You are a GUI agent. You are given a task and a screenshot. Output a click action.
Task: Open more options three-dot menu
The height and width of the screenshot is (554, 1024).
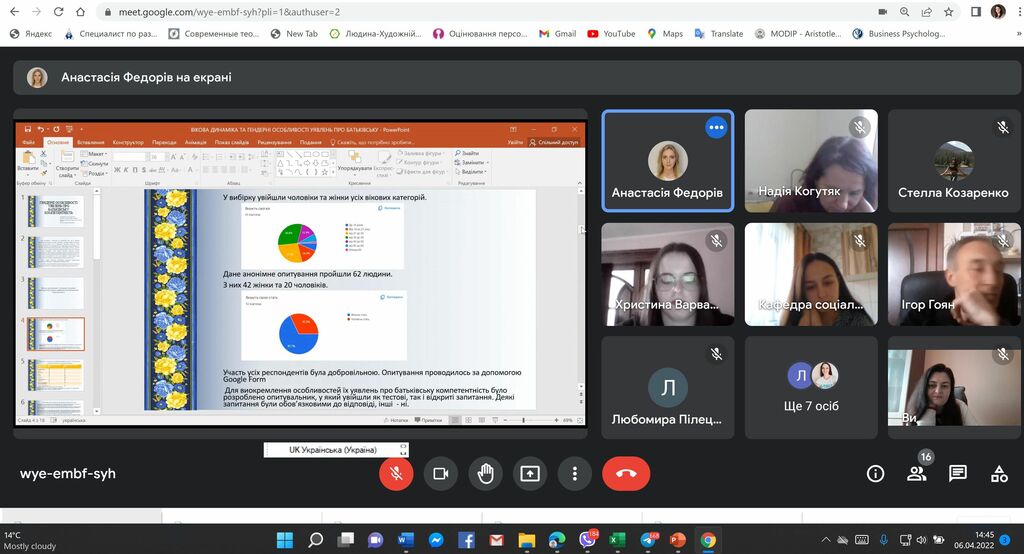click(x=574, y=473)
